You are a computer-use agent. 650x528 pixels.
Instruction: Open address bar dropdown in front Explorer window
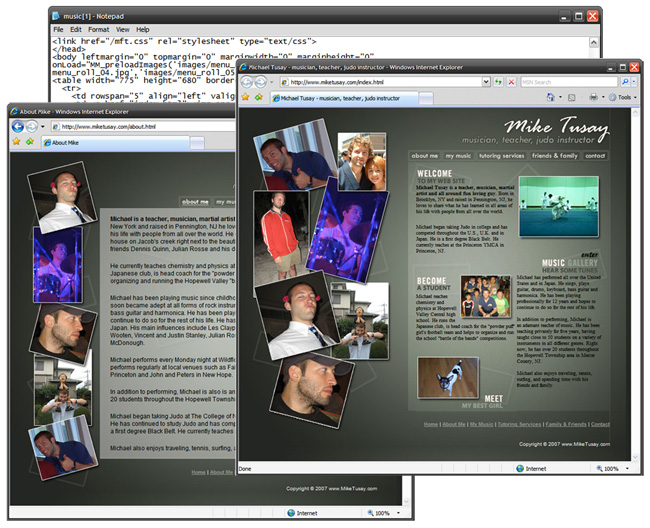click(x=486, y=82)
